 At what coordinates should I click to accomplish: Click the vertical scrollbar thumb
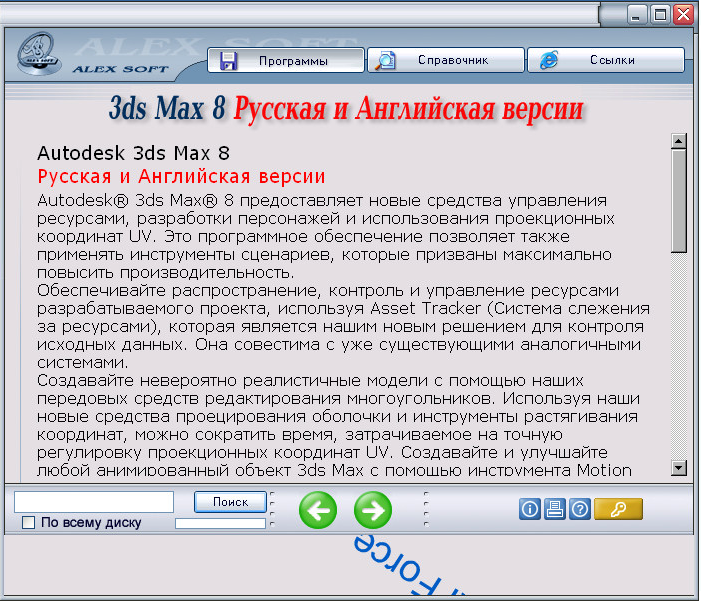point(679,200)
